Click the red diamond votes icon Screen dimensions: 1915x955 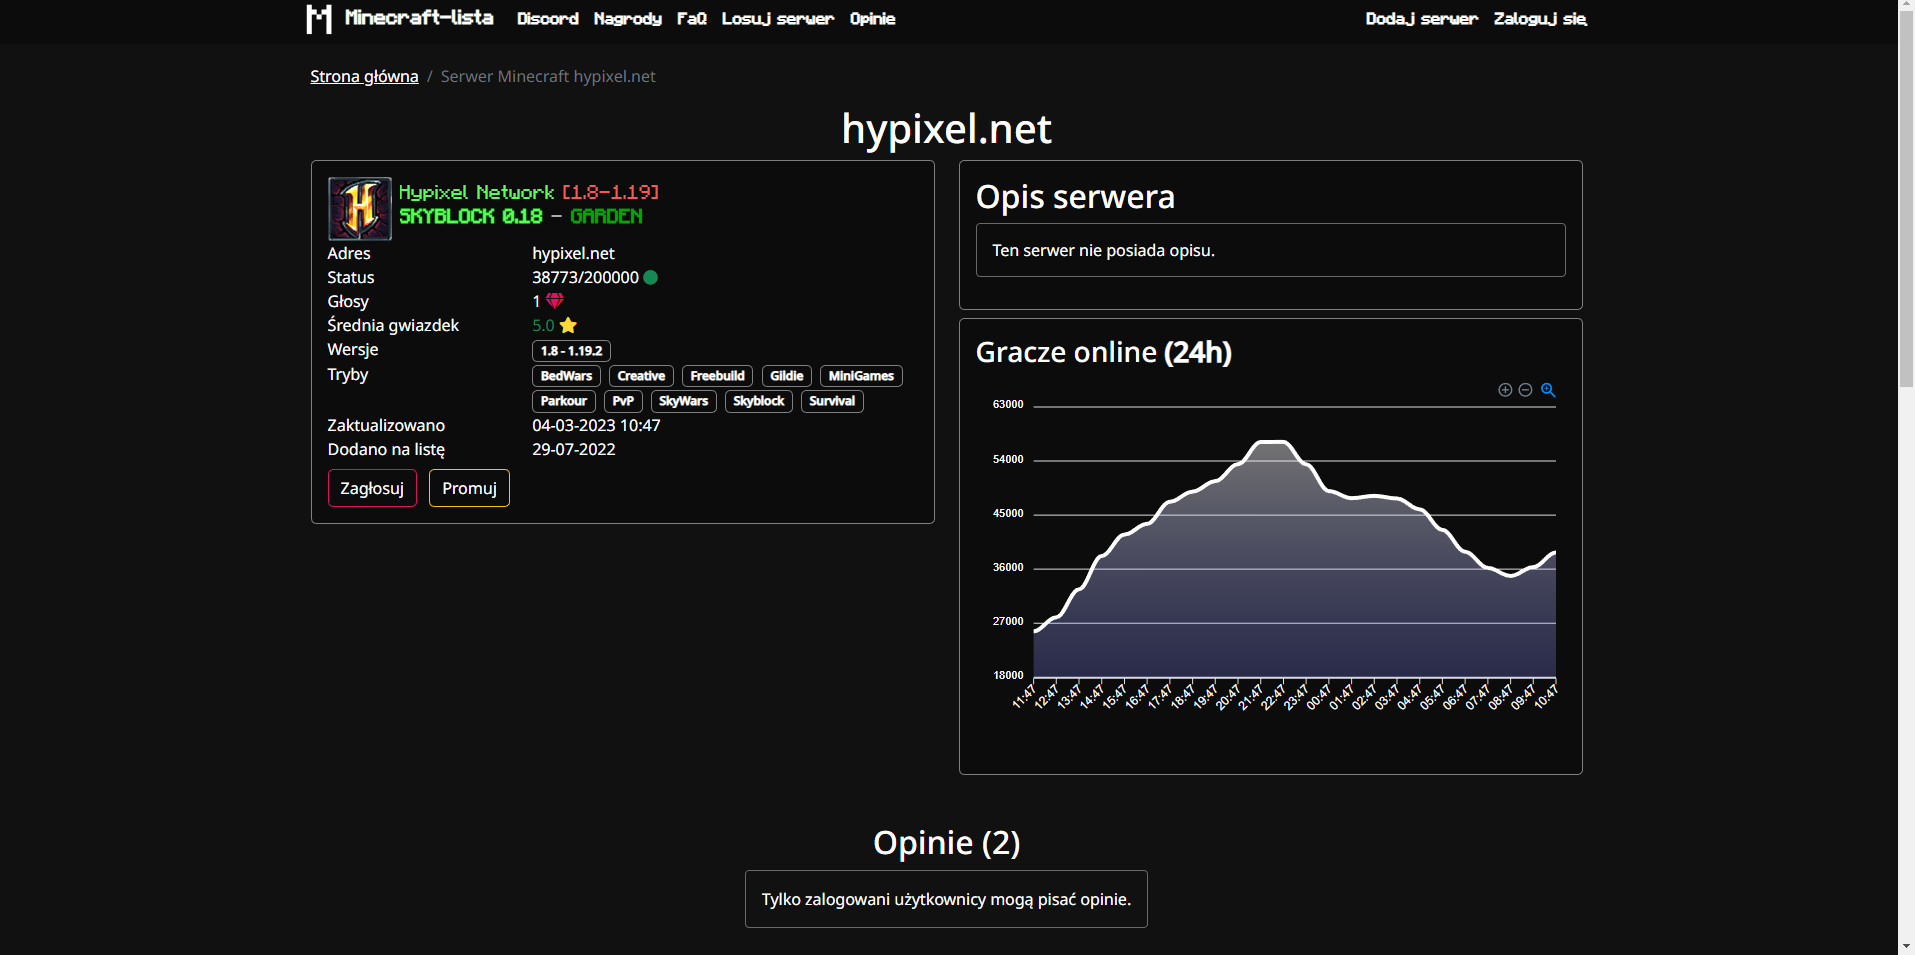click(555, 301)
